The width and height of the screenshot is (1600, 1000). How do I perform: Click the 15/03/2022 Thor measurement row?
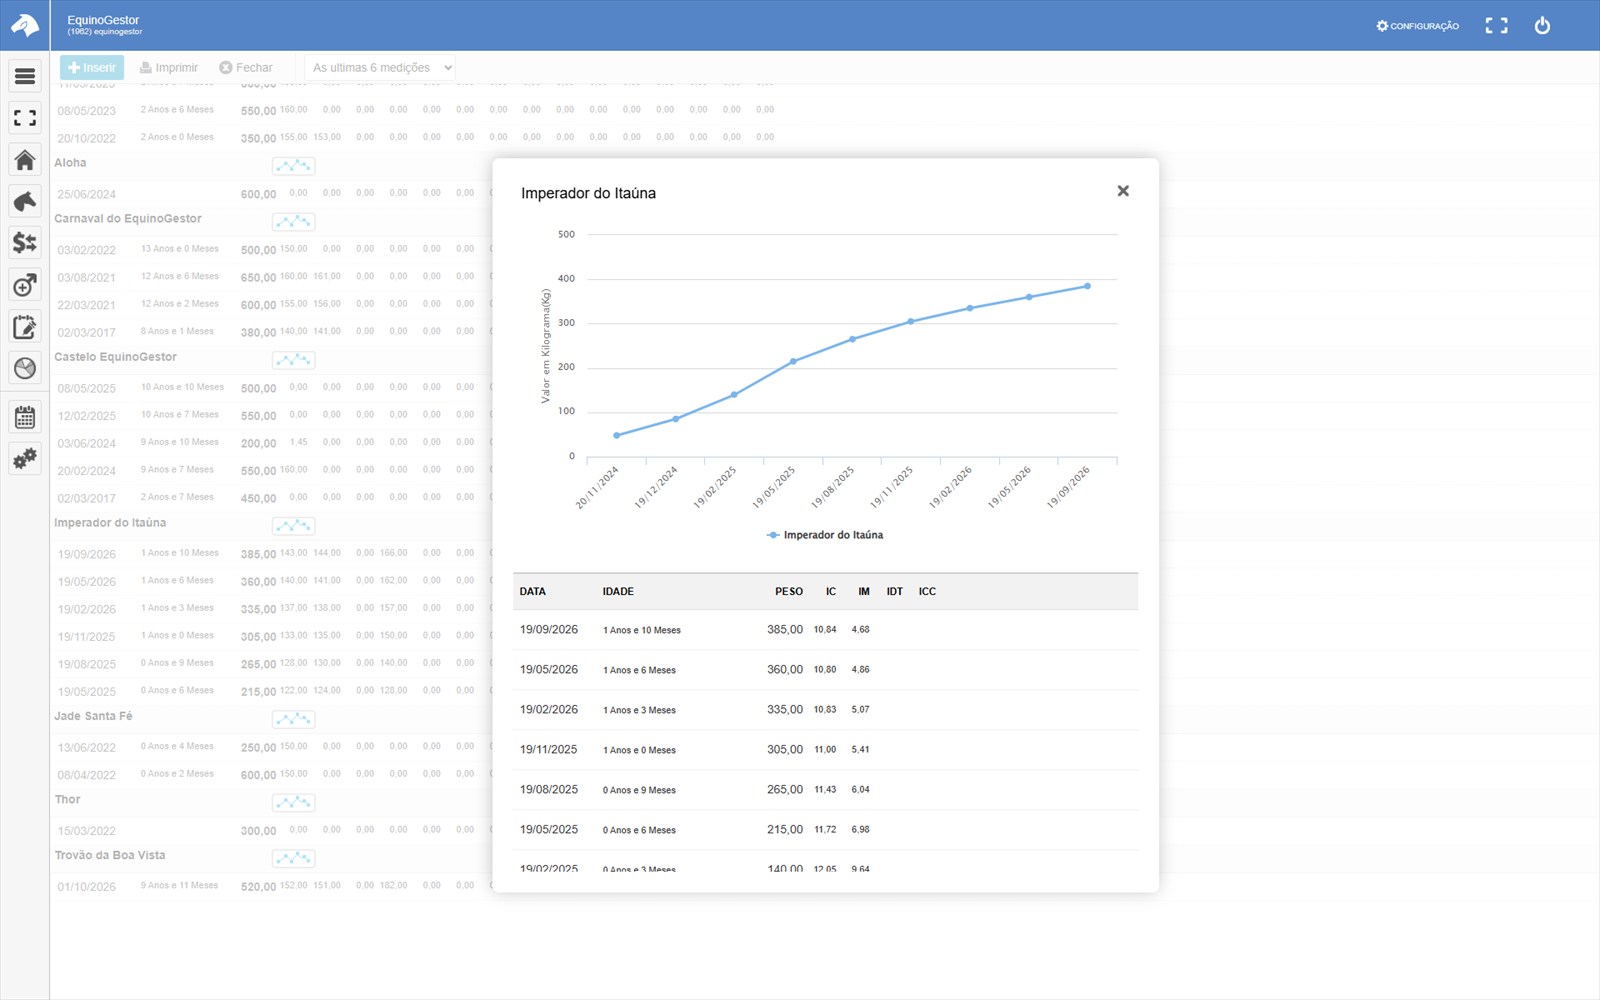point(270,831)
